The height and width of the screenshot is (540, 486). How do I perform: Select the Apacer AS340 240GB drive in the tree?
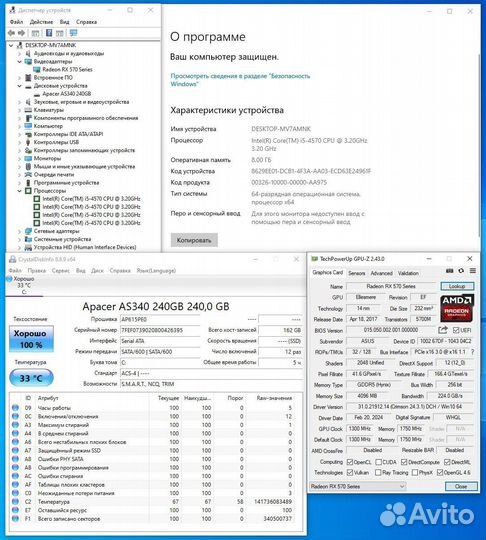pos(66,94)
